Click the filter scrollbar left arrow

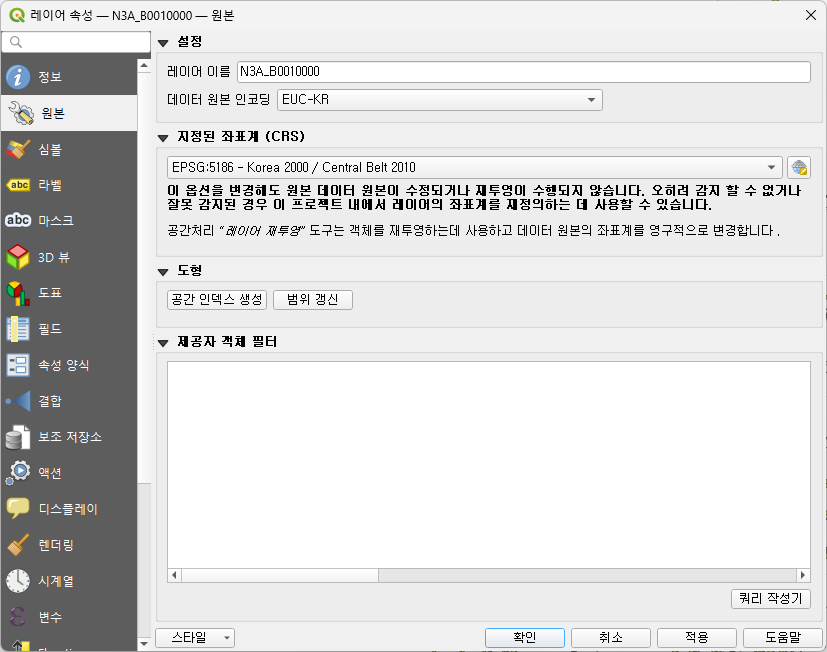pos(175,575)
